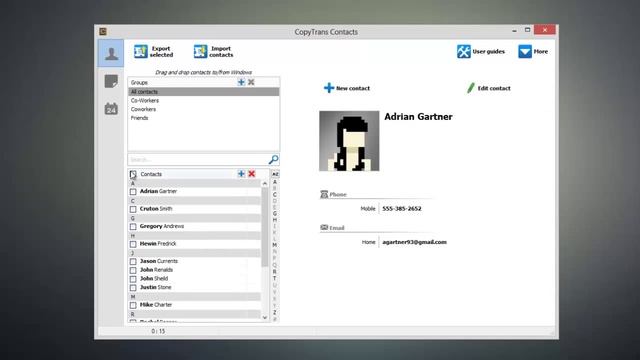Click the Import contacts icon

200,51
